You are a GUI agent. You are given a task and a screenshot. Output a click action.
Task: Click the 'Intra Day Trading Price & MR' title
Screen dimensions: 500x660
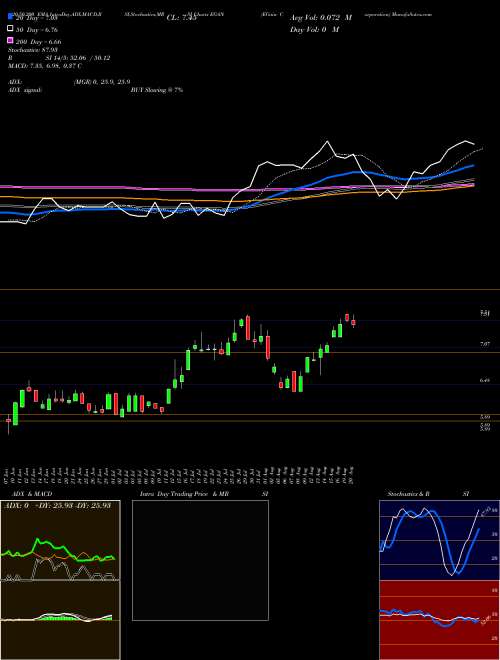184,494
